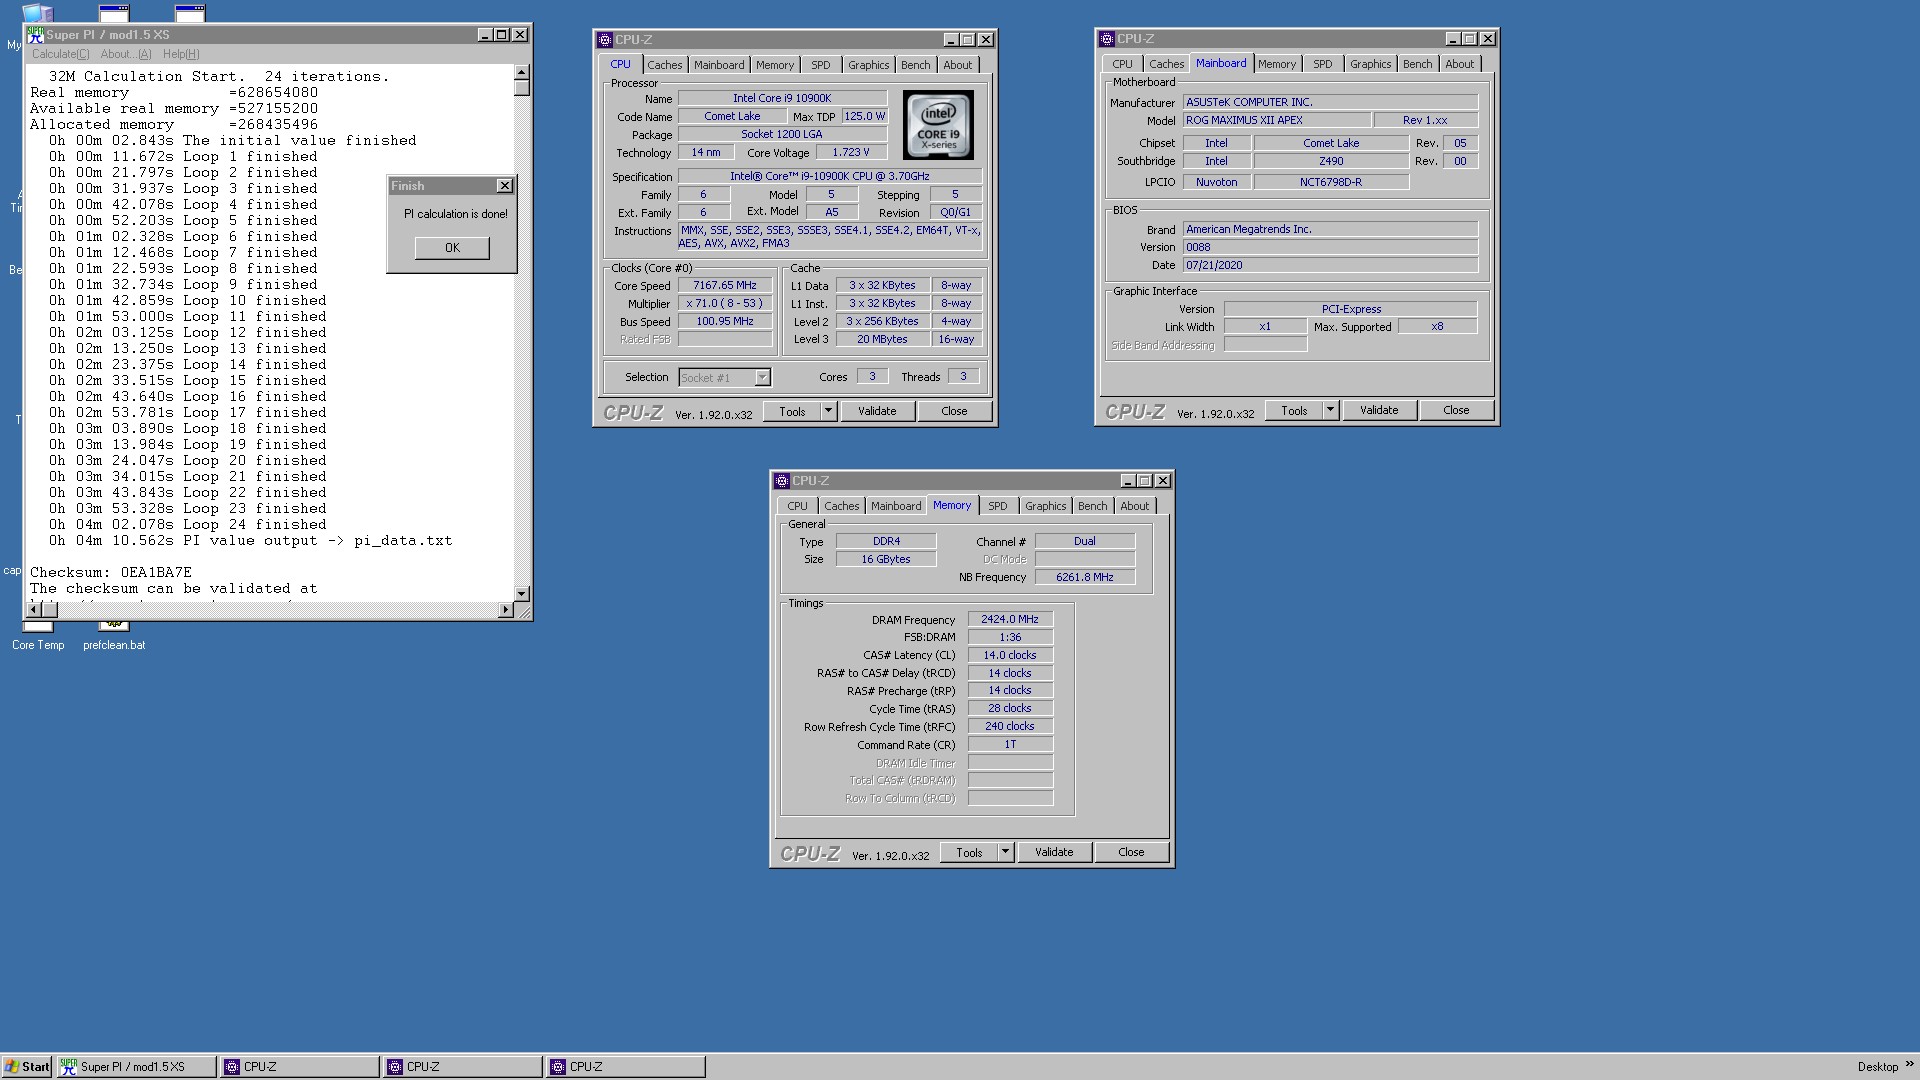This screenshot has width=1920, height=1080.
Task: Open About tab in Memory window
Action: 1134,506
